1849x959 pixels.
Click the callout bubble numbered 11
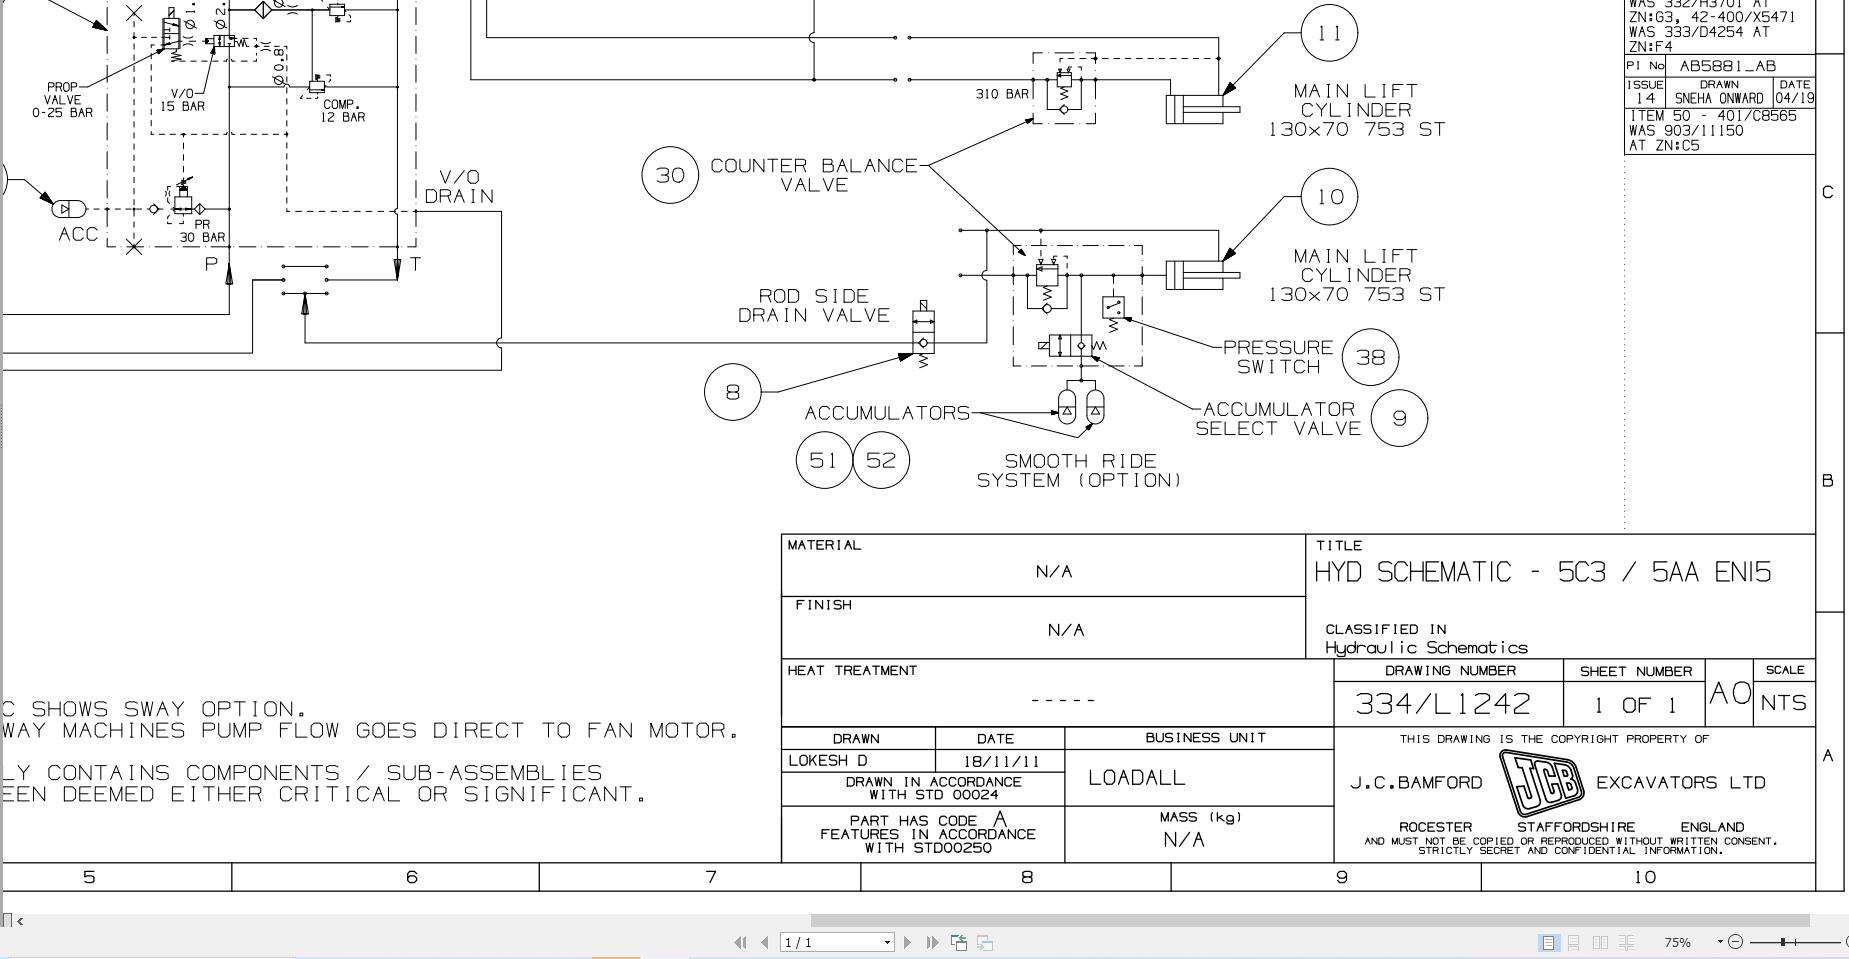tap(1329, 33)
